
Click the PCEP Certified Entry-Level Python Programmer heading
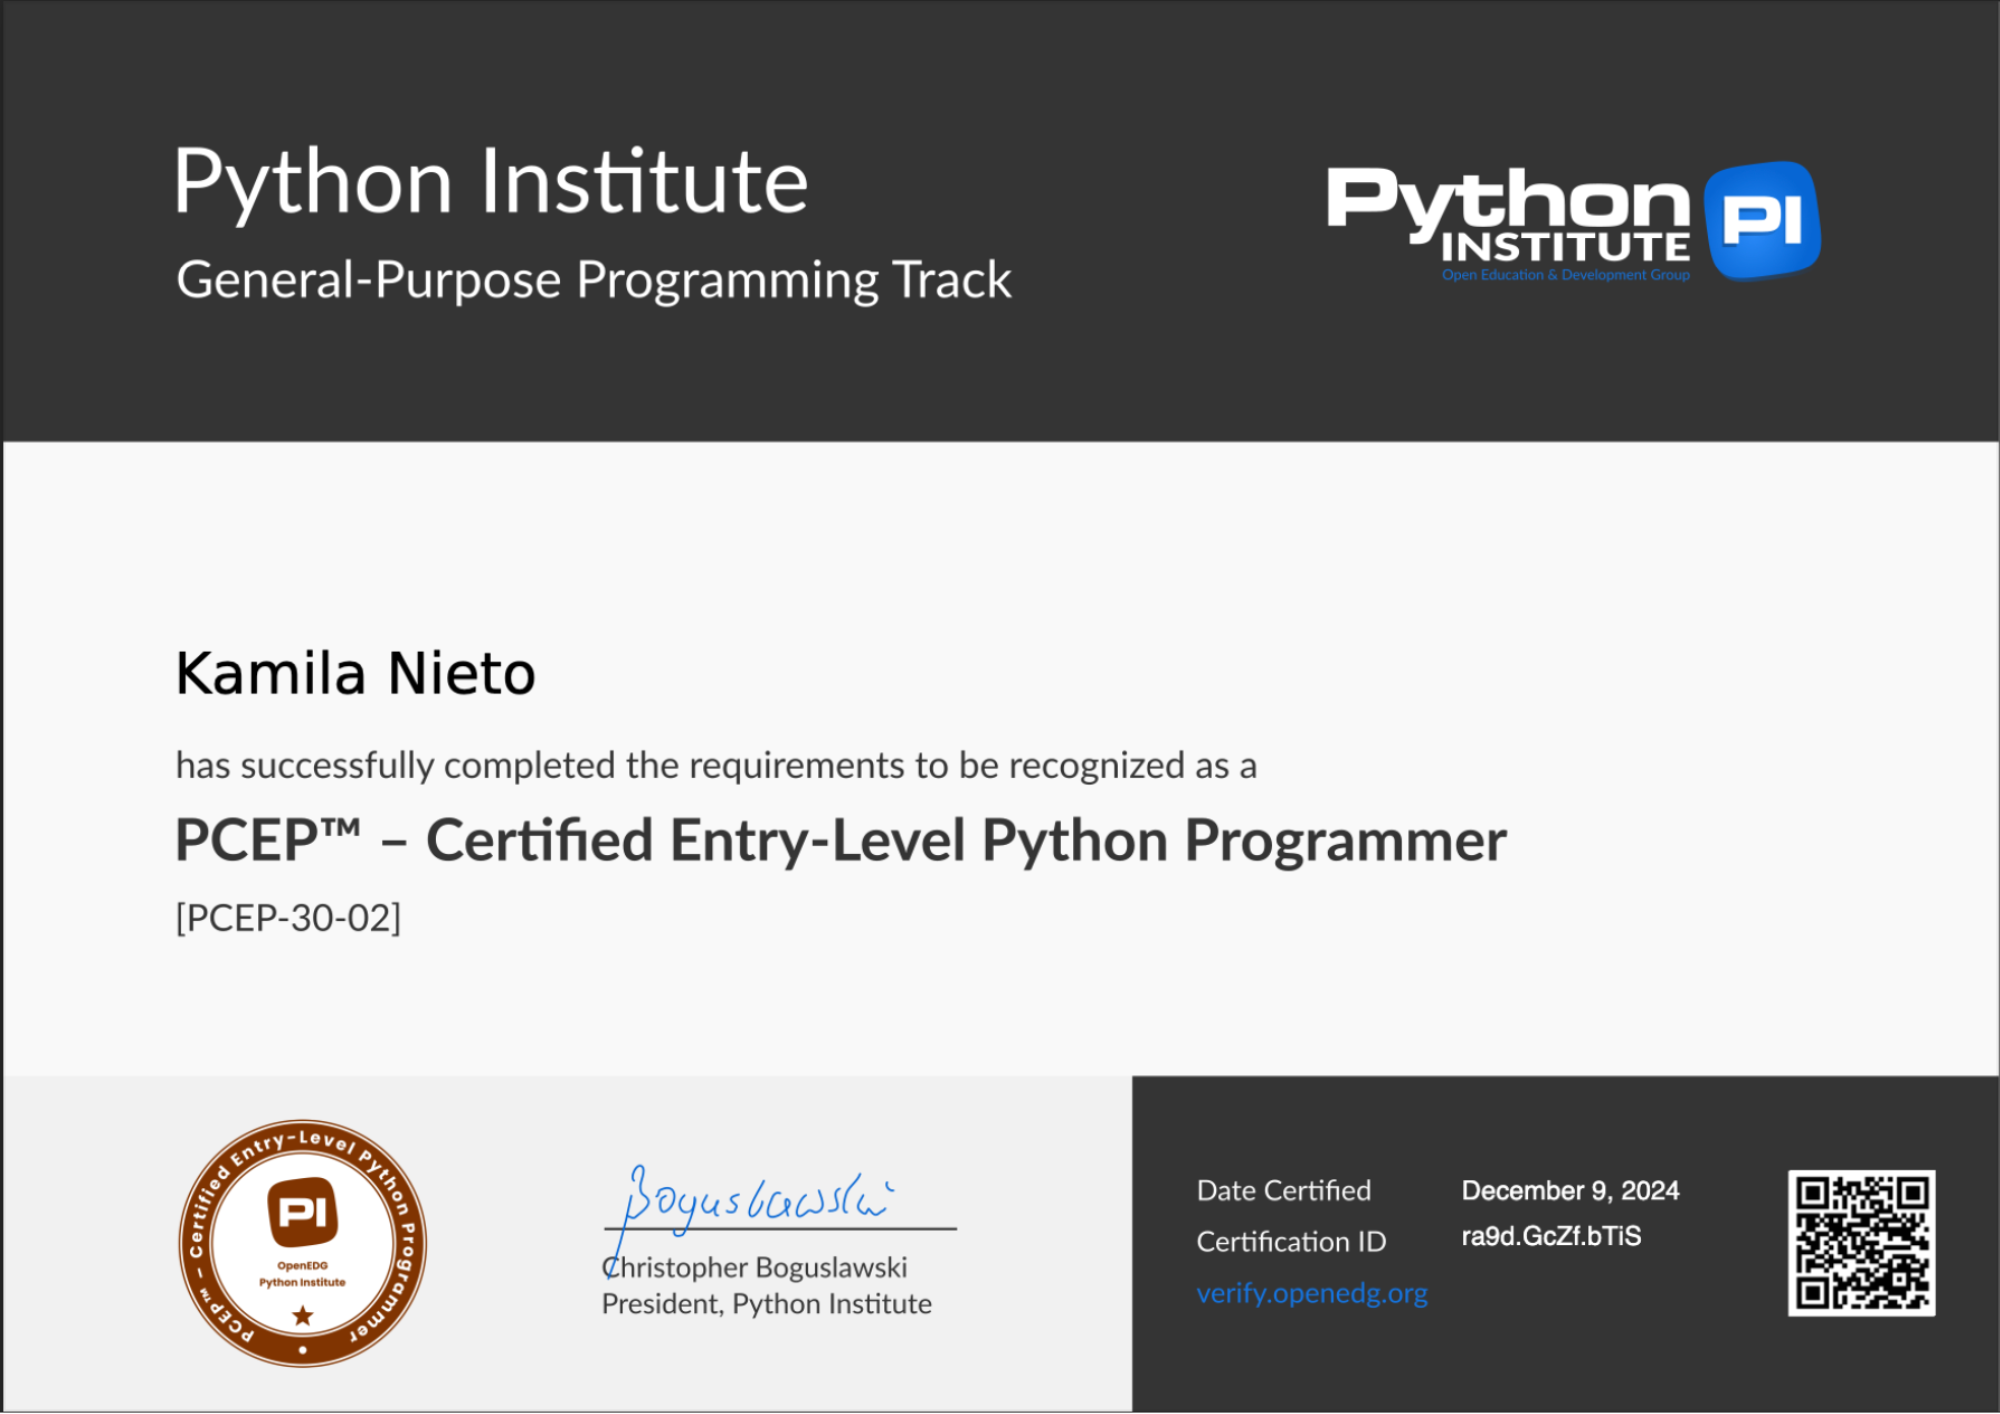pyautogui.click(x=838, y=840)
